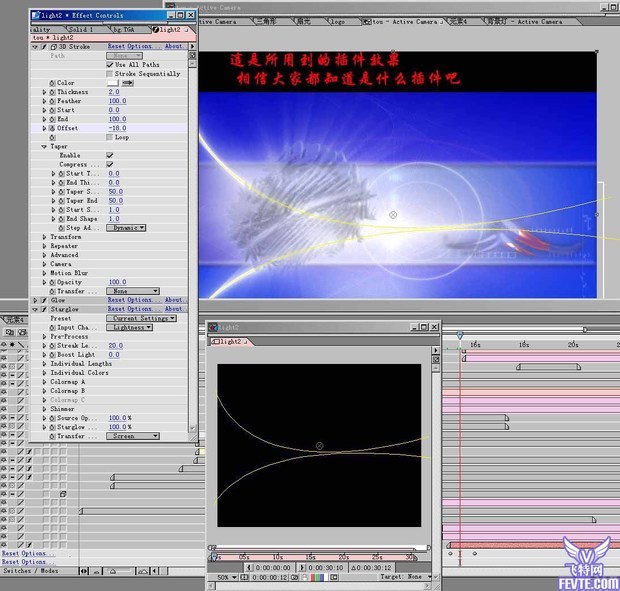
Task: Expand the Transform property group
Action: (x=44, y=237)
